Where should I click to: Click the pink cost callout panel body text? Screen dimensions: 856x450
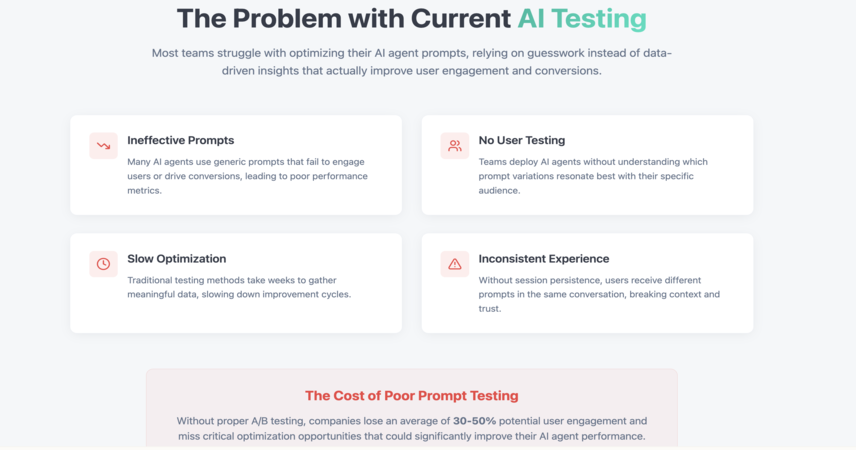pos(412,429)
